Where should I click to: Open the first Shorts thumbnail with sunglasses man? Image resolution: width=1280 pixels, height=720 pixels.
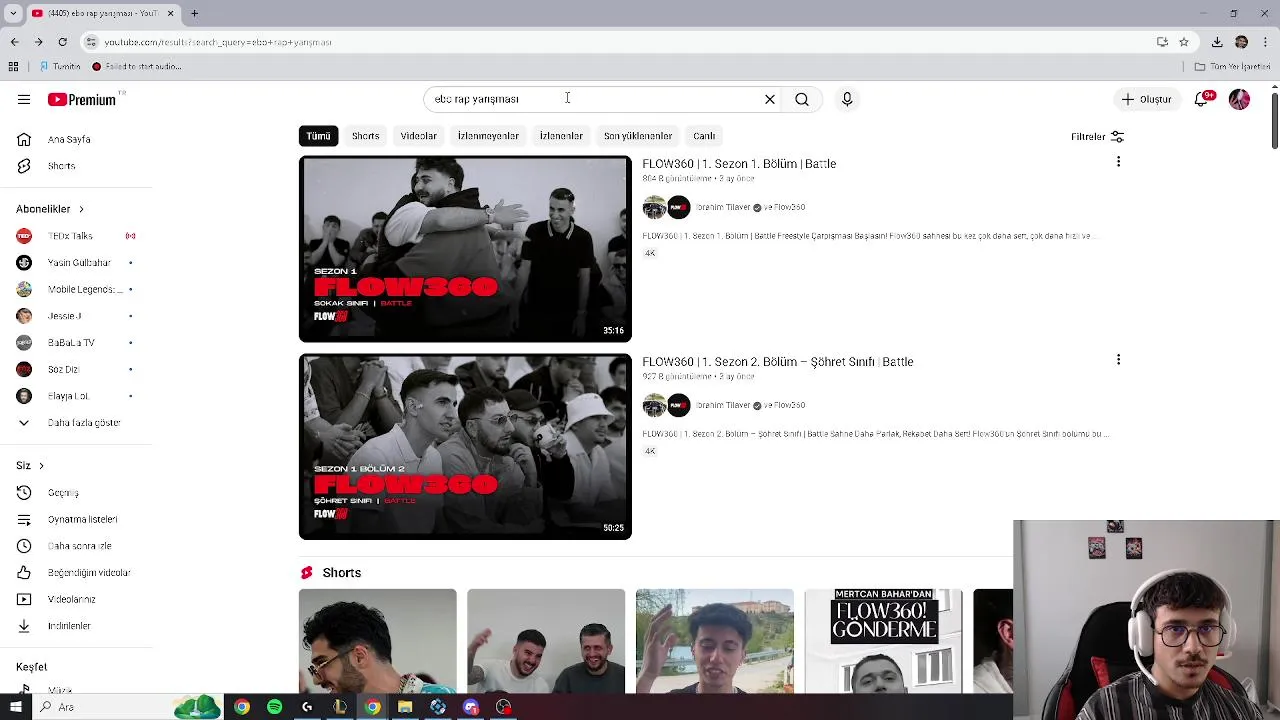[377, 641]
